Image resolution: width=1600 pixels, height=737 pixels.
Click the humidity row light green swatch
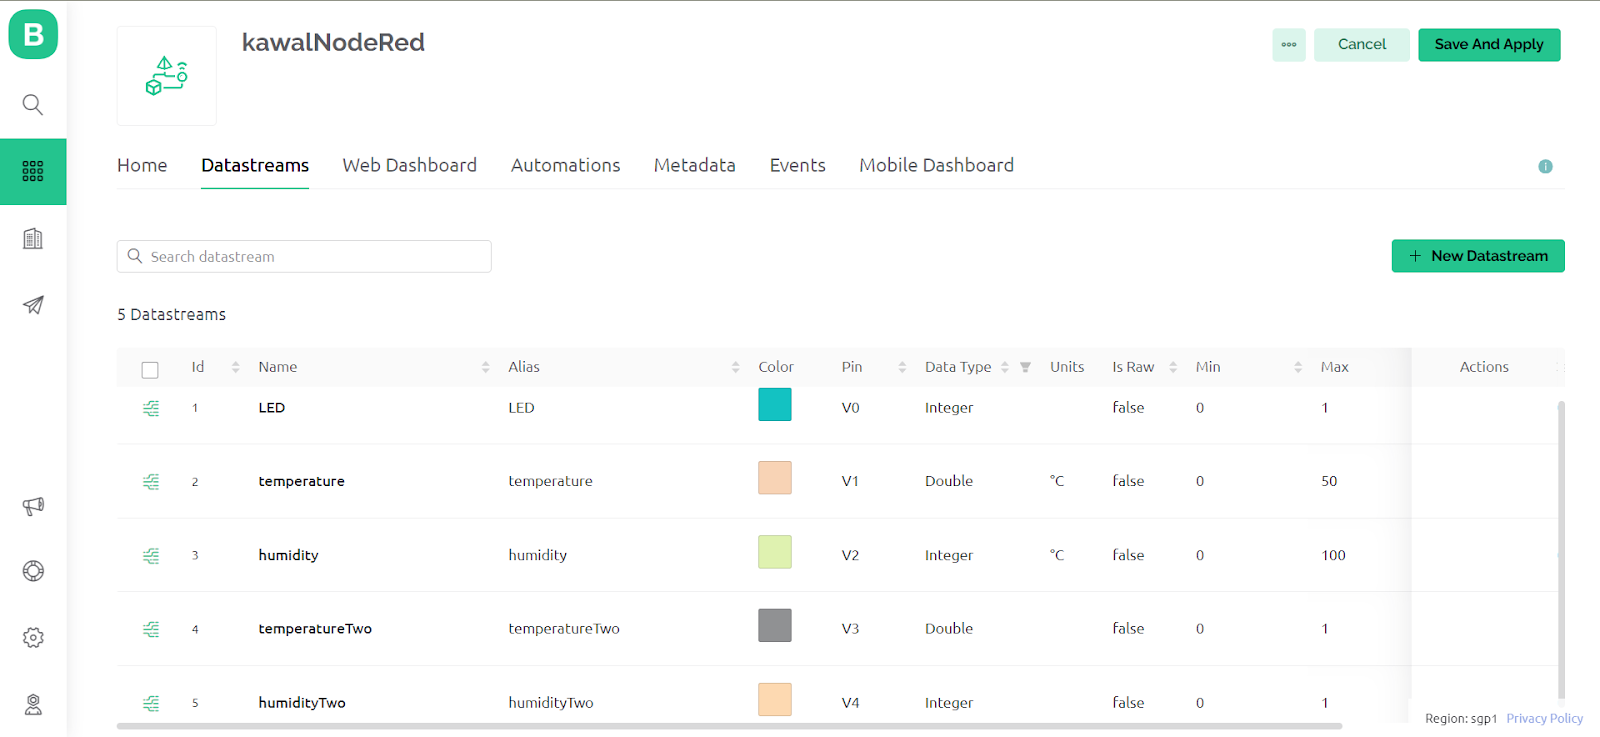pyautogui.click(x=775, y=552)
